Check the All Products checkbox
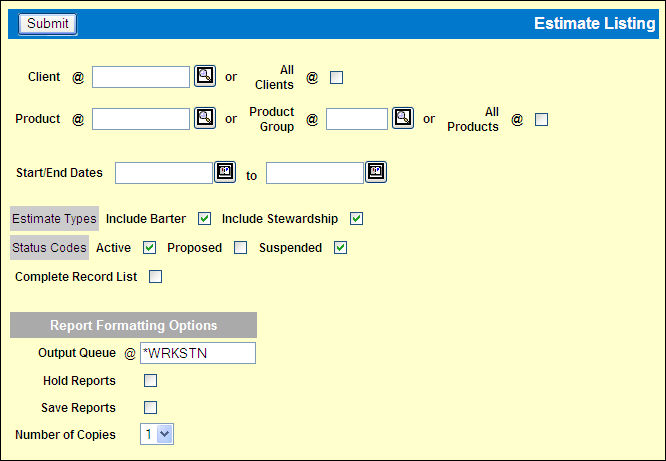 tap(542, 120)
